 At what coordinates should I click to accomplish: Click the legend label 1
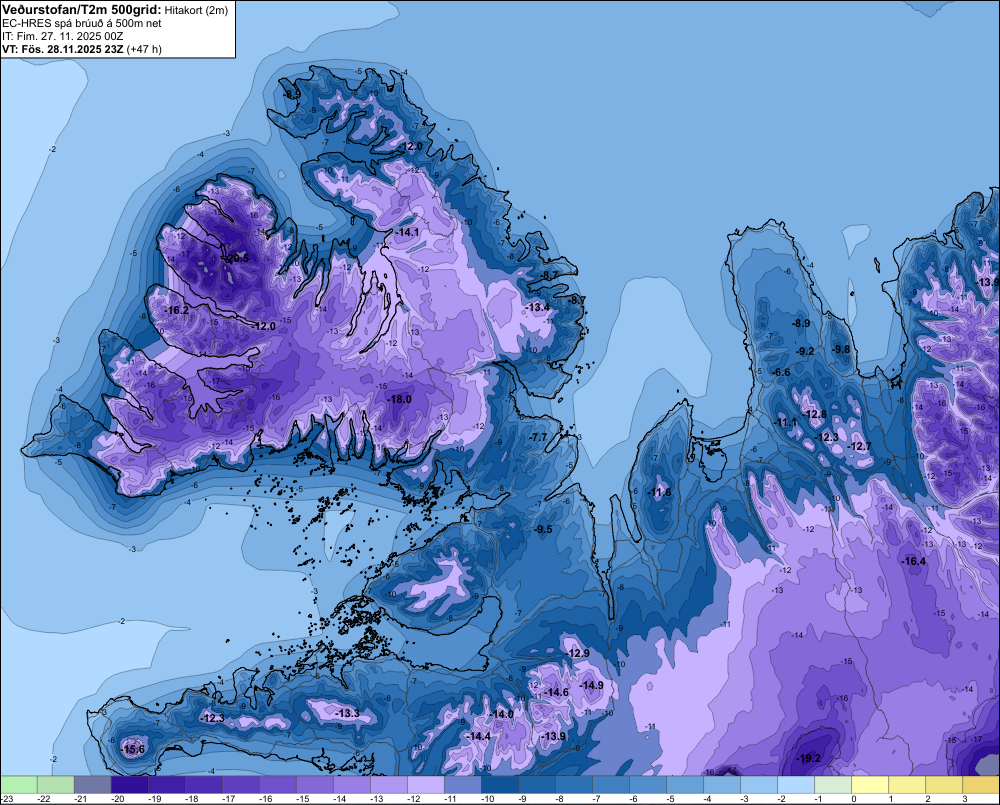click(x=891, y=799)
